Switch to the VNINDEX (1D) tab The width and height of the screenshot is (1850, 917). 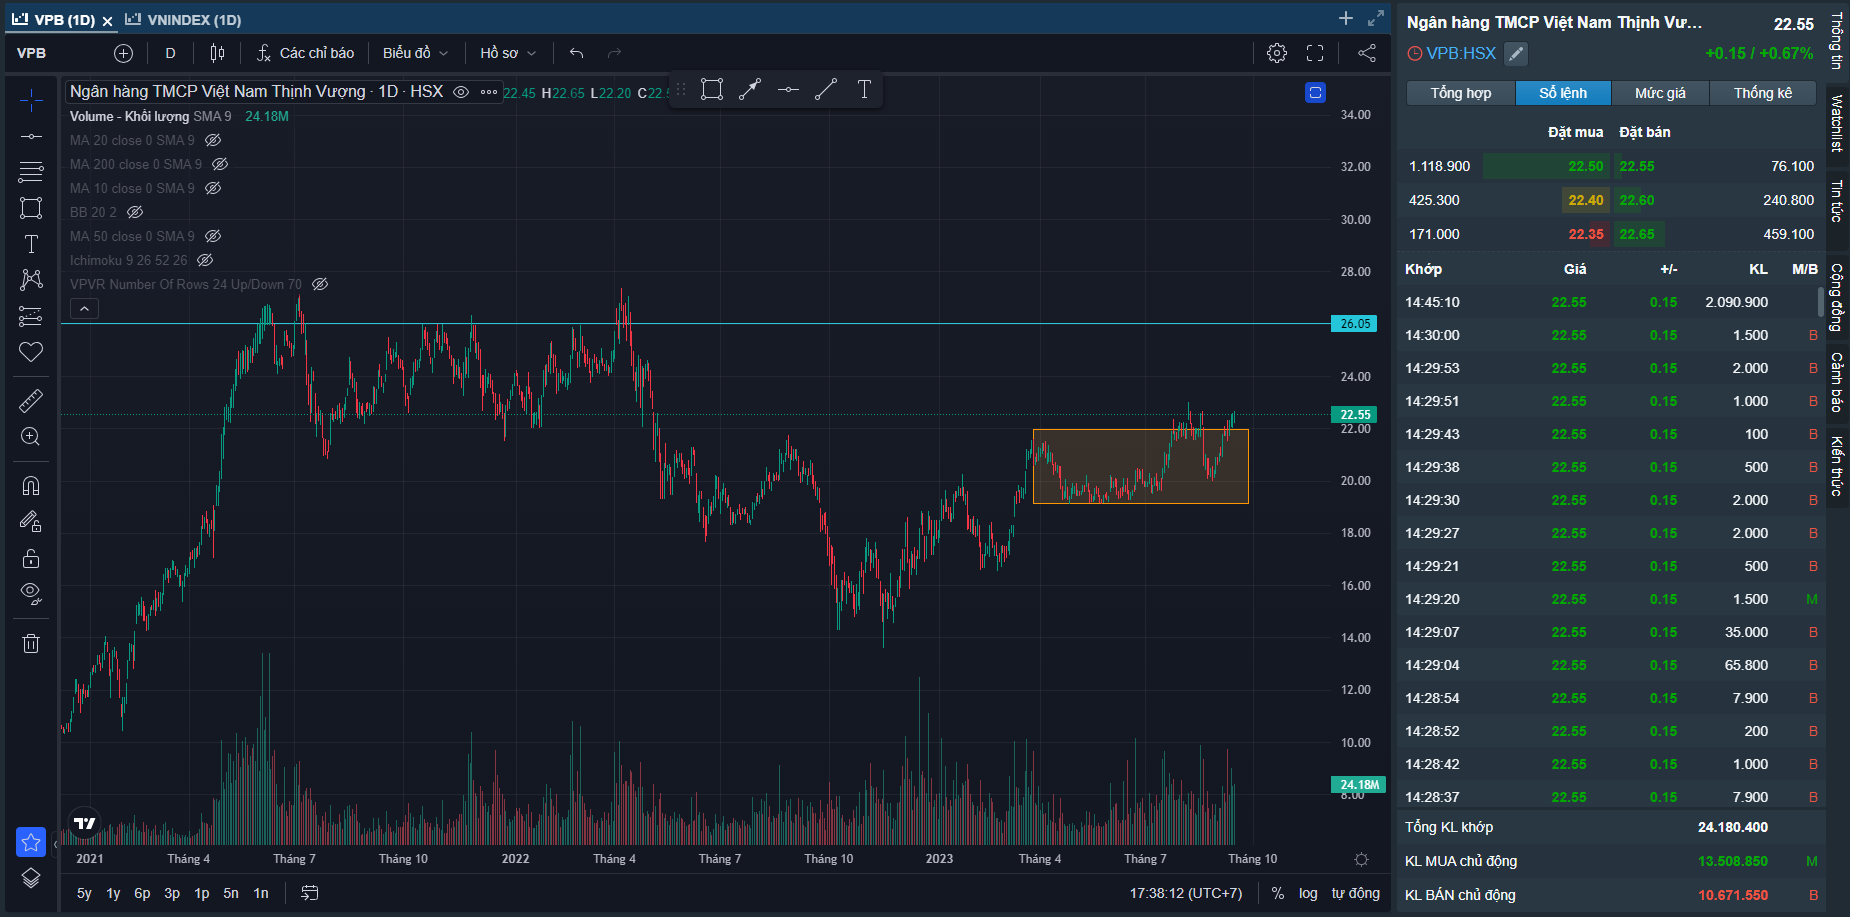(x=183, y=20)
